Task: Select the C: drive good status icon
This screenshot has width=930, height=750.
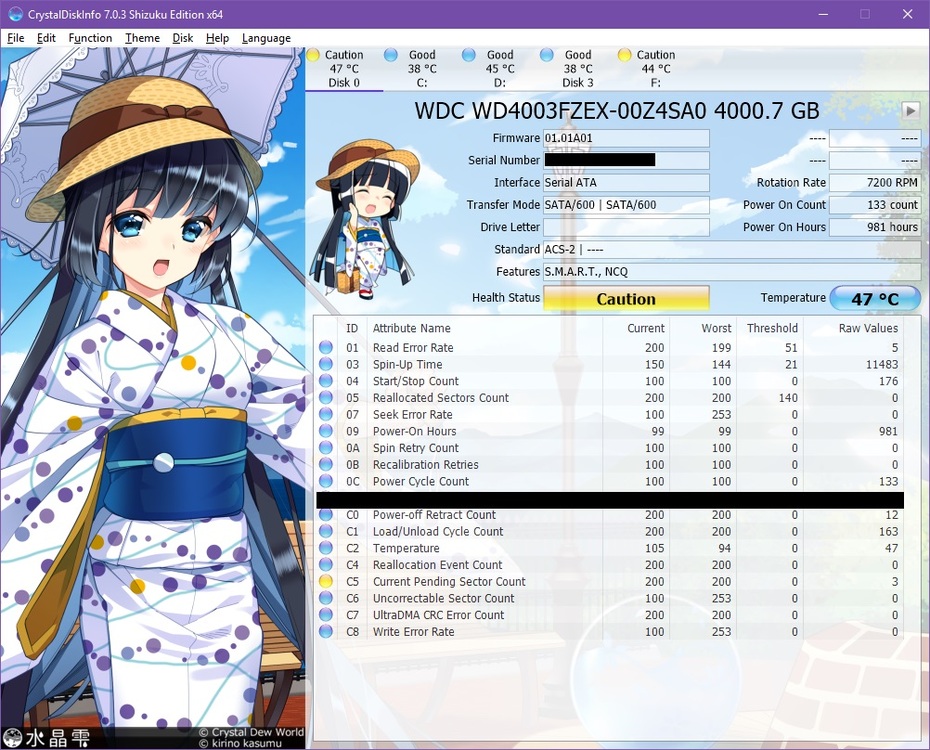Action: pyautogui.click(x=391, y=55)
